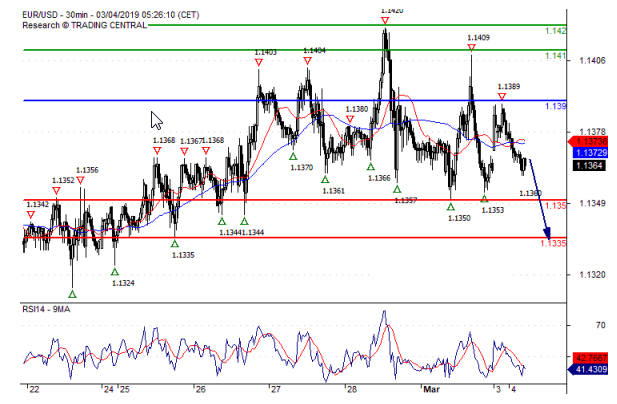Viewport: 617px width, 404px height.
Task: Select the green 1.141 resistance level tag
Action: (x=556, y=56)
